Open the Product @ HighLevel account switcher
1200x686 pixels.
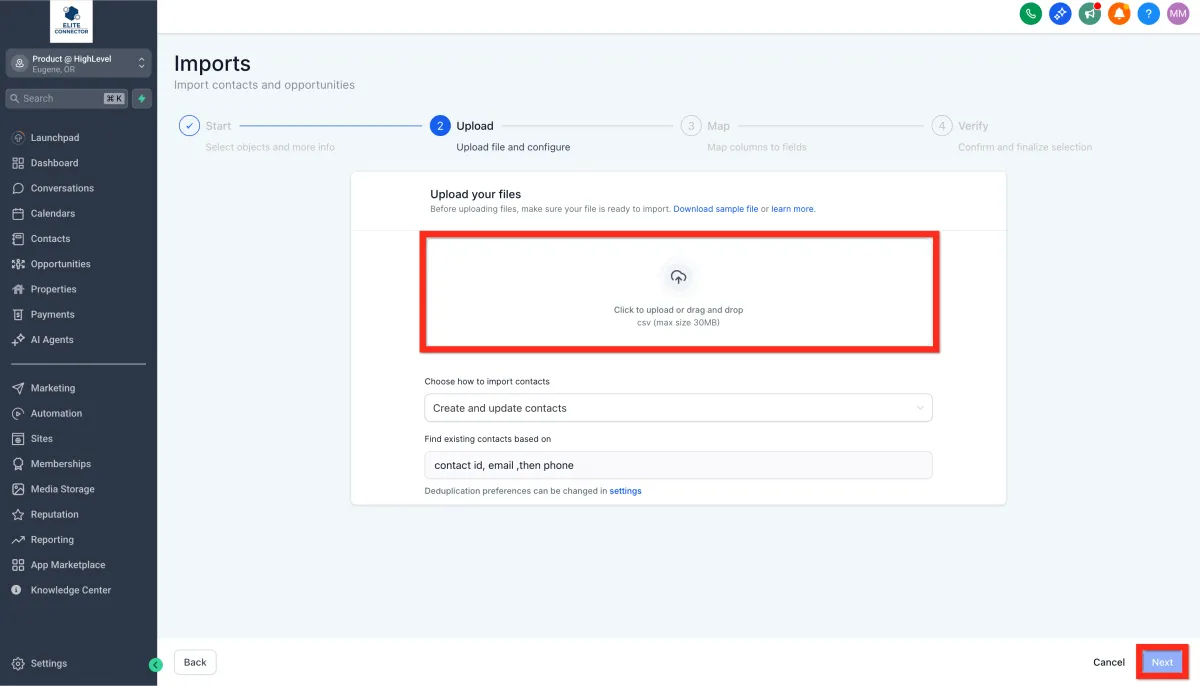click(x=78, y=63)
